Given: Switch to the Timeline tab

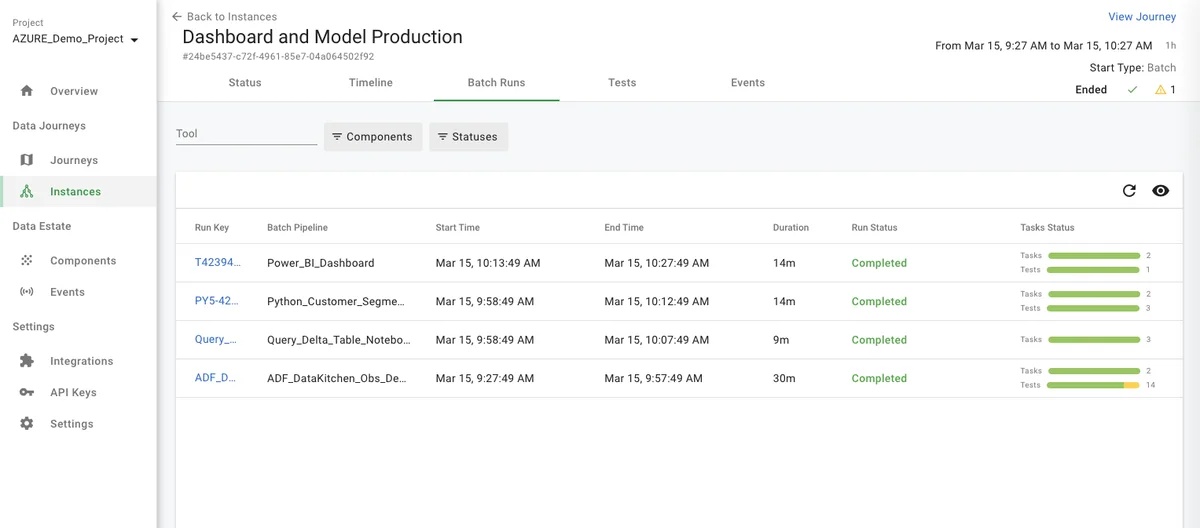Looking at the screenshot, I should coord(370,83).
